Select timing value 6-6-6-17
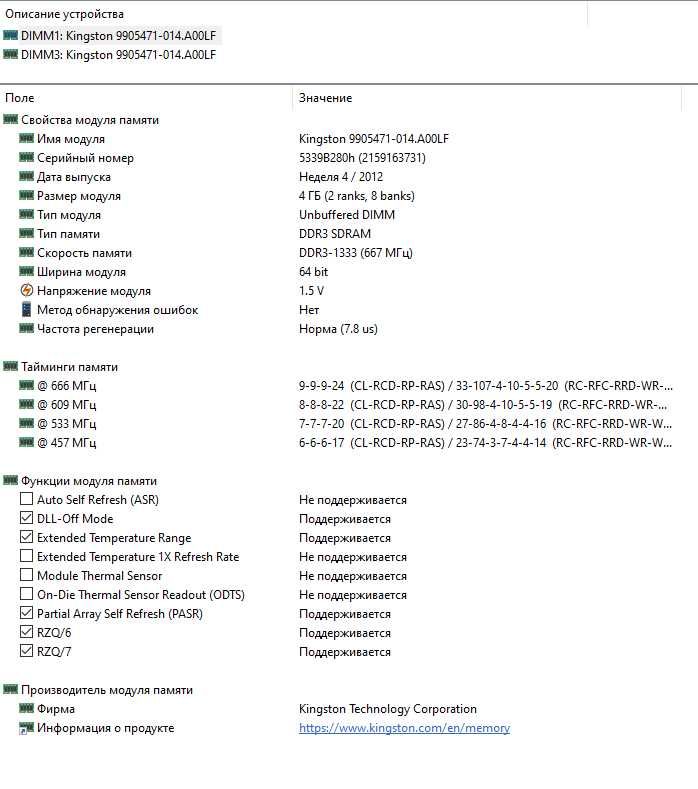Image resolution: width=698 pixels, height=789 pixels. pyautogui.click(x=322, y=443)
